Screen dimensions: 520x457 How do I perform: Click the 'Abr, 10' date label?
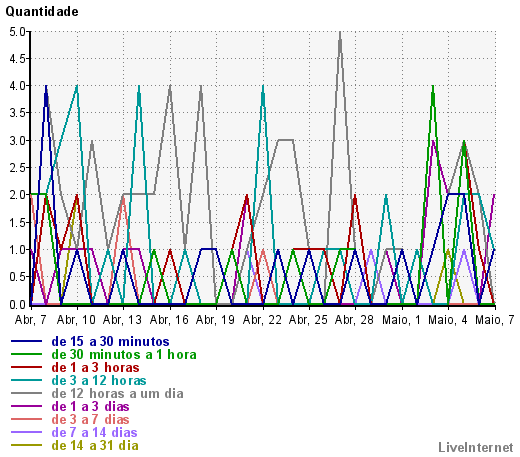coord(76,320)
